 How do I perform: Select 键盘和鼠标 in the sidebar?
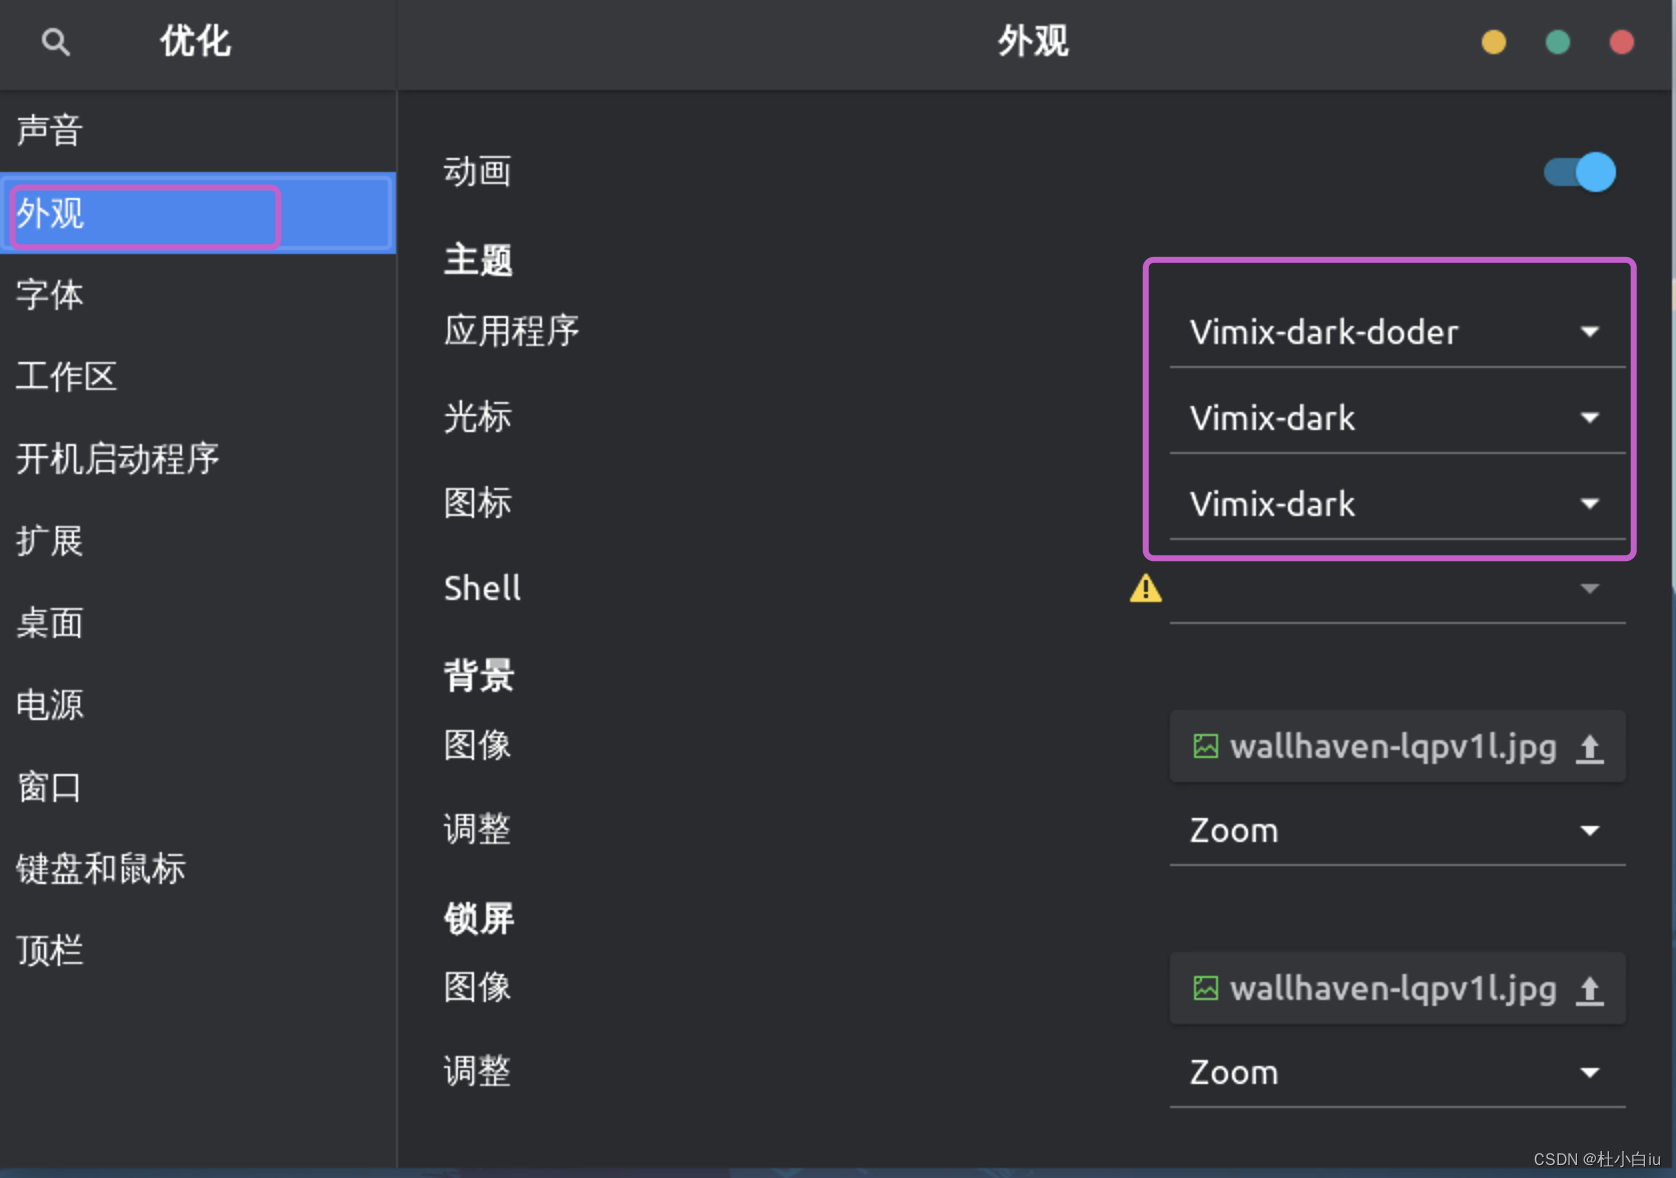(x=198, y=869)
